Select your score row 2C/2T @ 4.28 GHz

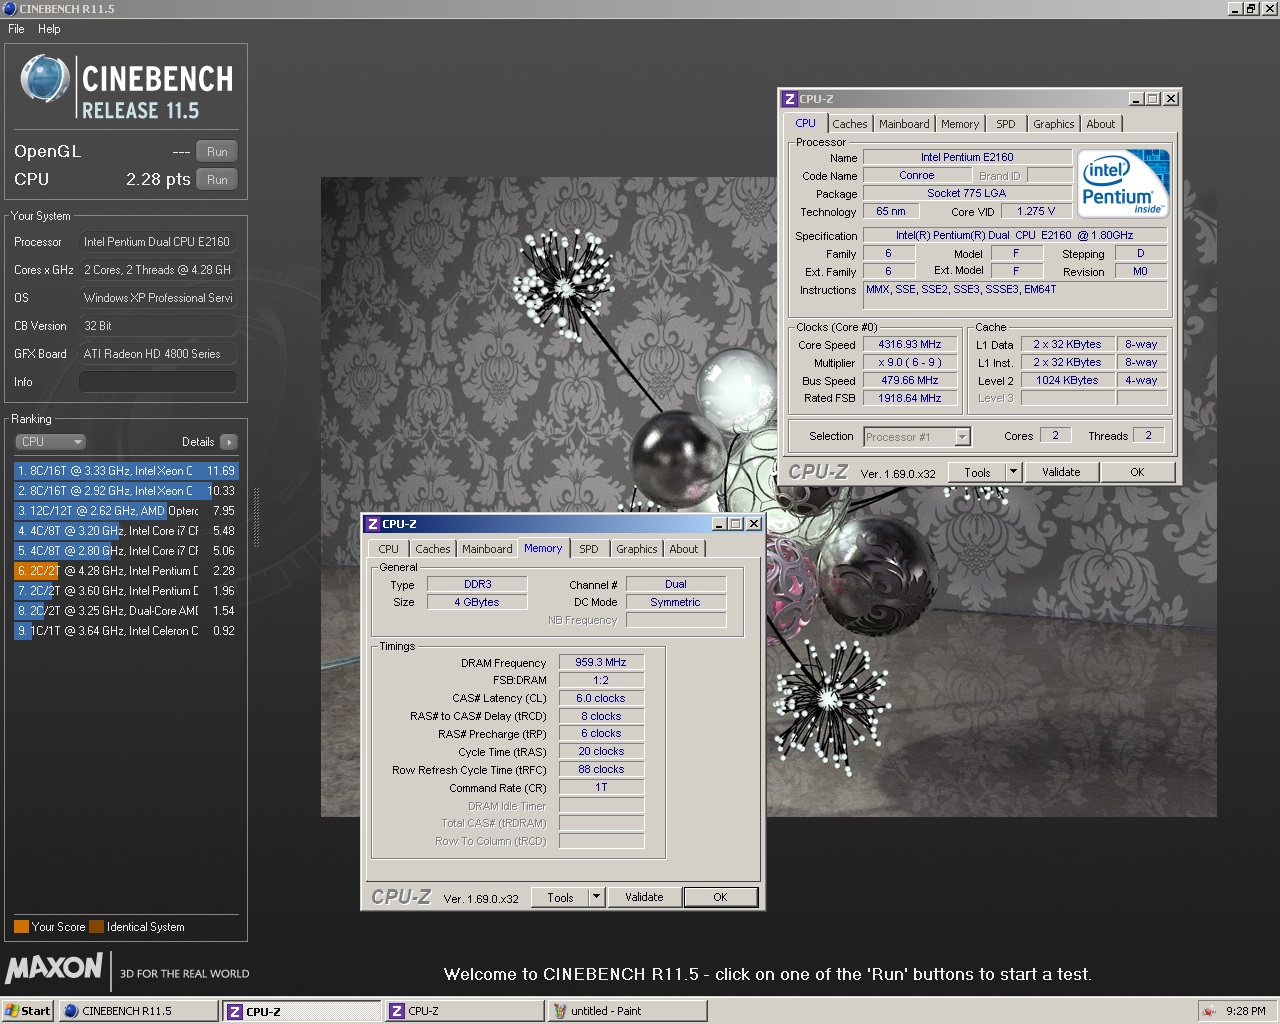[x=126, y=571]
